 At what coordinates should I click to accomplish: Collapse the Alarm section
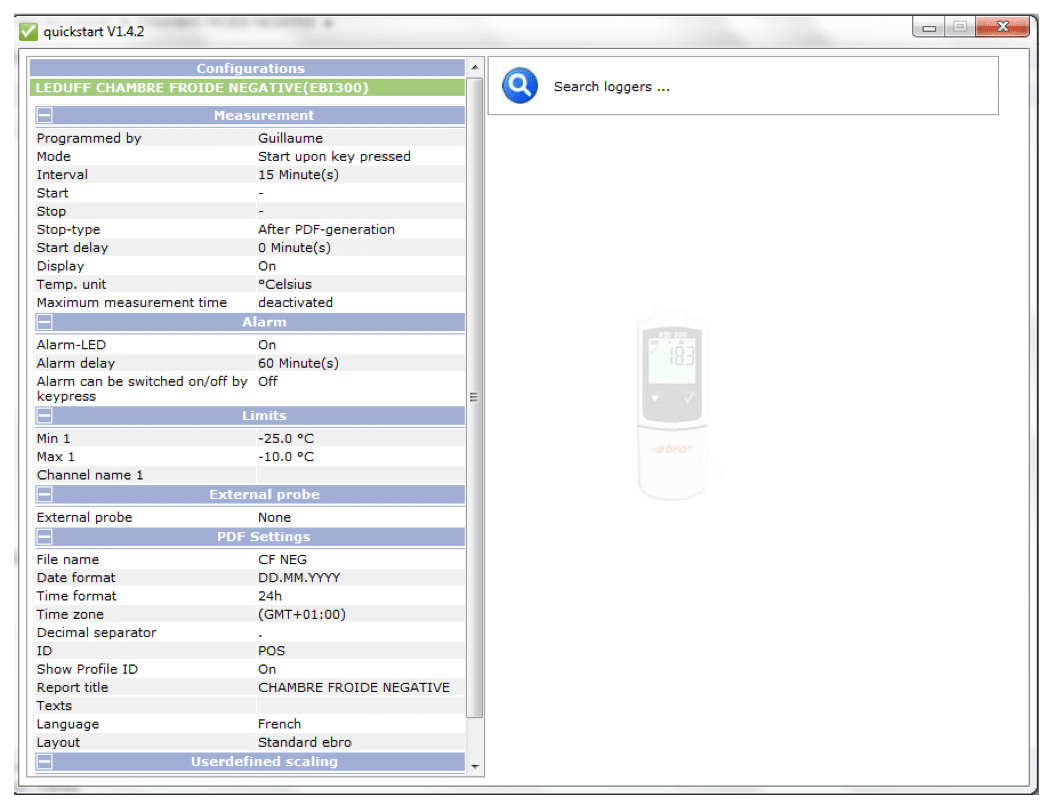(x=45, y=323)
